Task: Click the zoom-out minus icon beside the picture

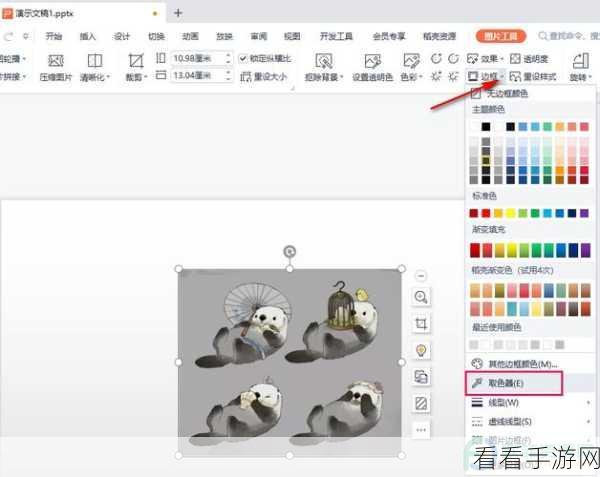Action: click(x=421, y=275)
